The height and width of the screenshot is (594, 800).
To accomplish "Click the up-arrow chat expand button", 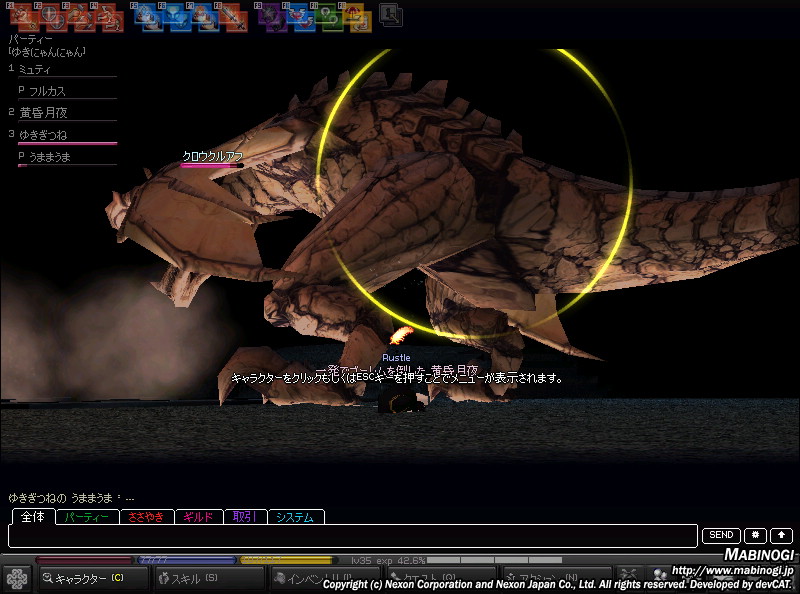I will (781, 535).
